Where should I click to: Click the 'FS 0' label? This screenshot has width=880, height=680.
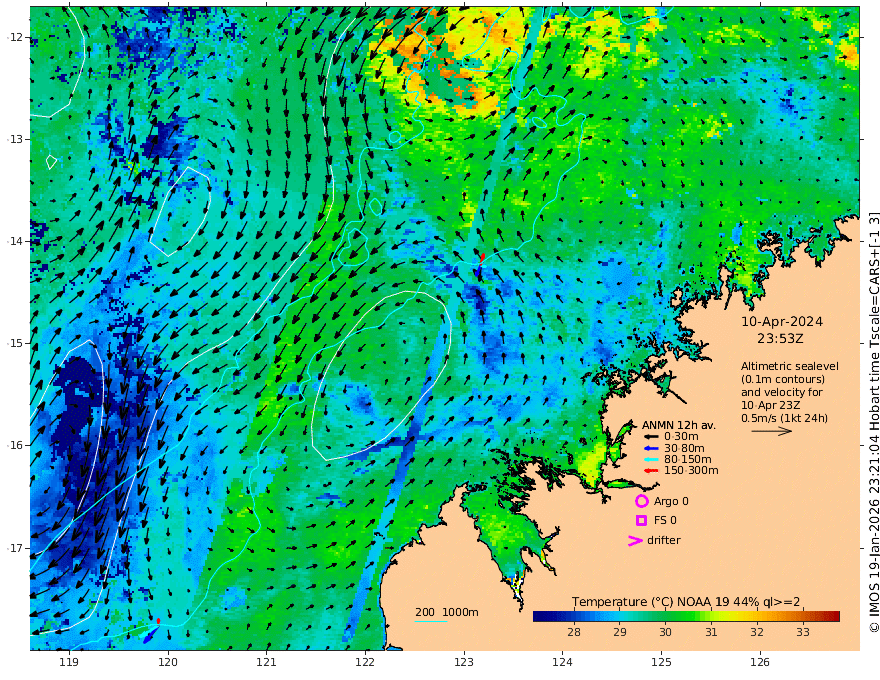[665, 521]
